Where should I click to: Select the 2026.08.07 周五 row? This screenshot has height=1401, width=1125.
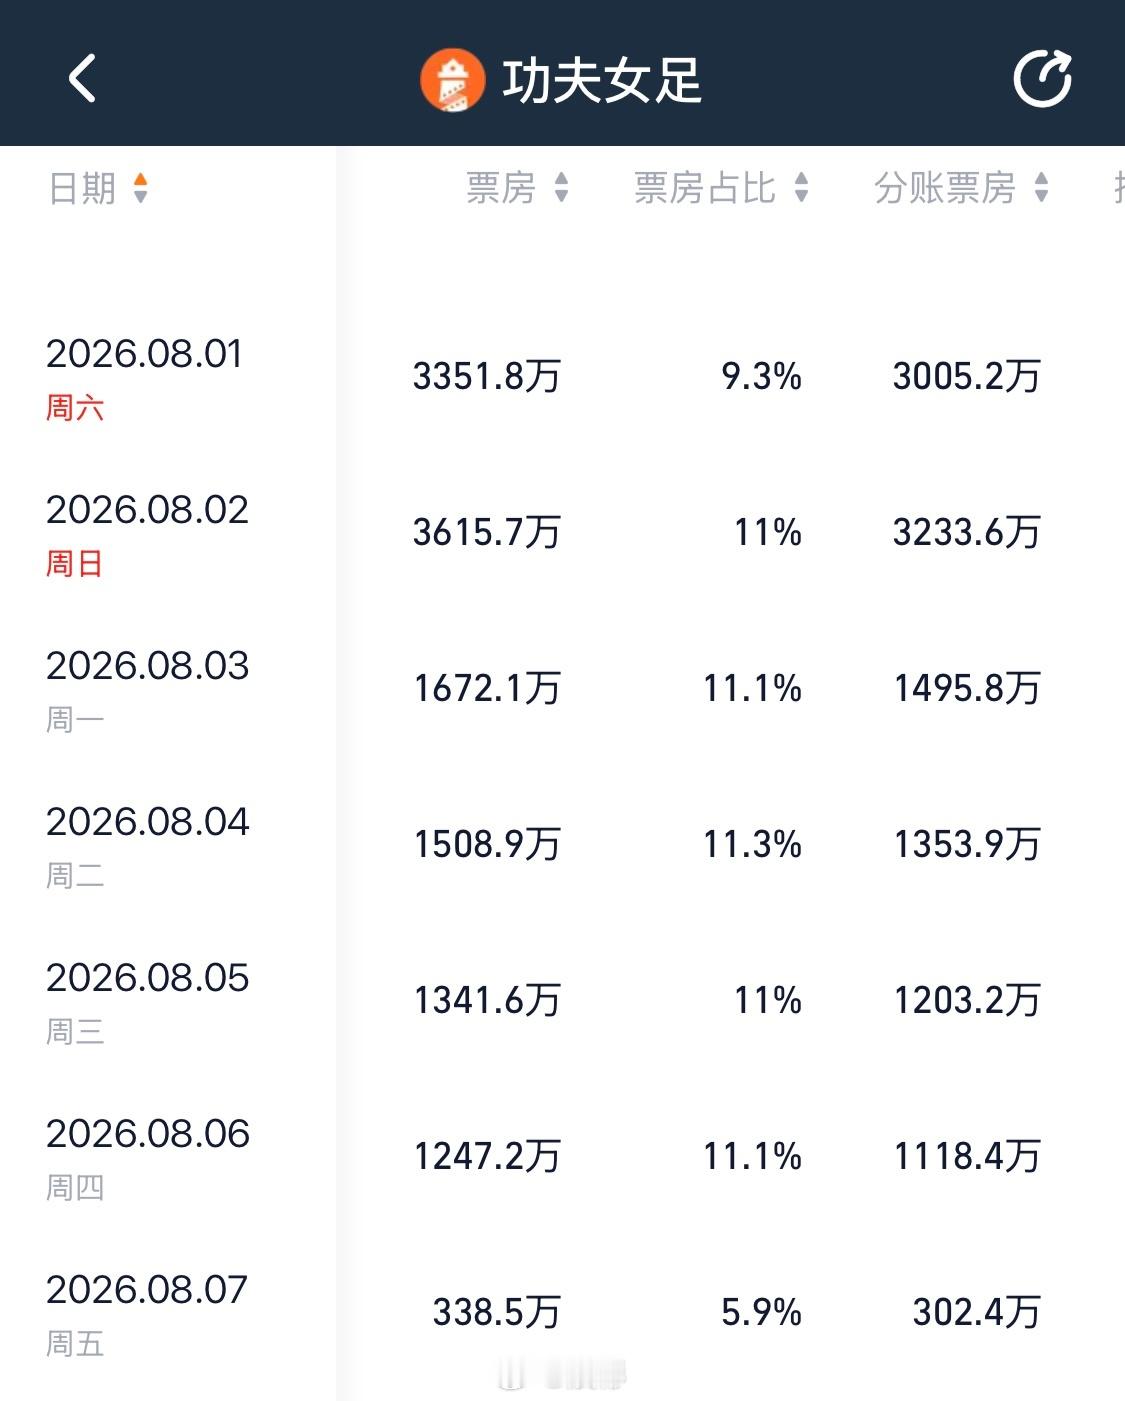(562, 1314)
